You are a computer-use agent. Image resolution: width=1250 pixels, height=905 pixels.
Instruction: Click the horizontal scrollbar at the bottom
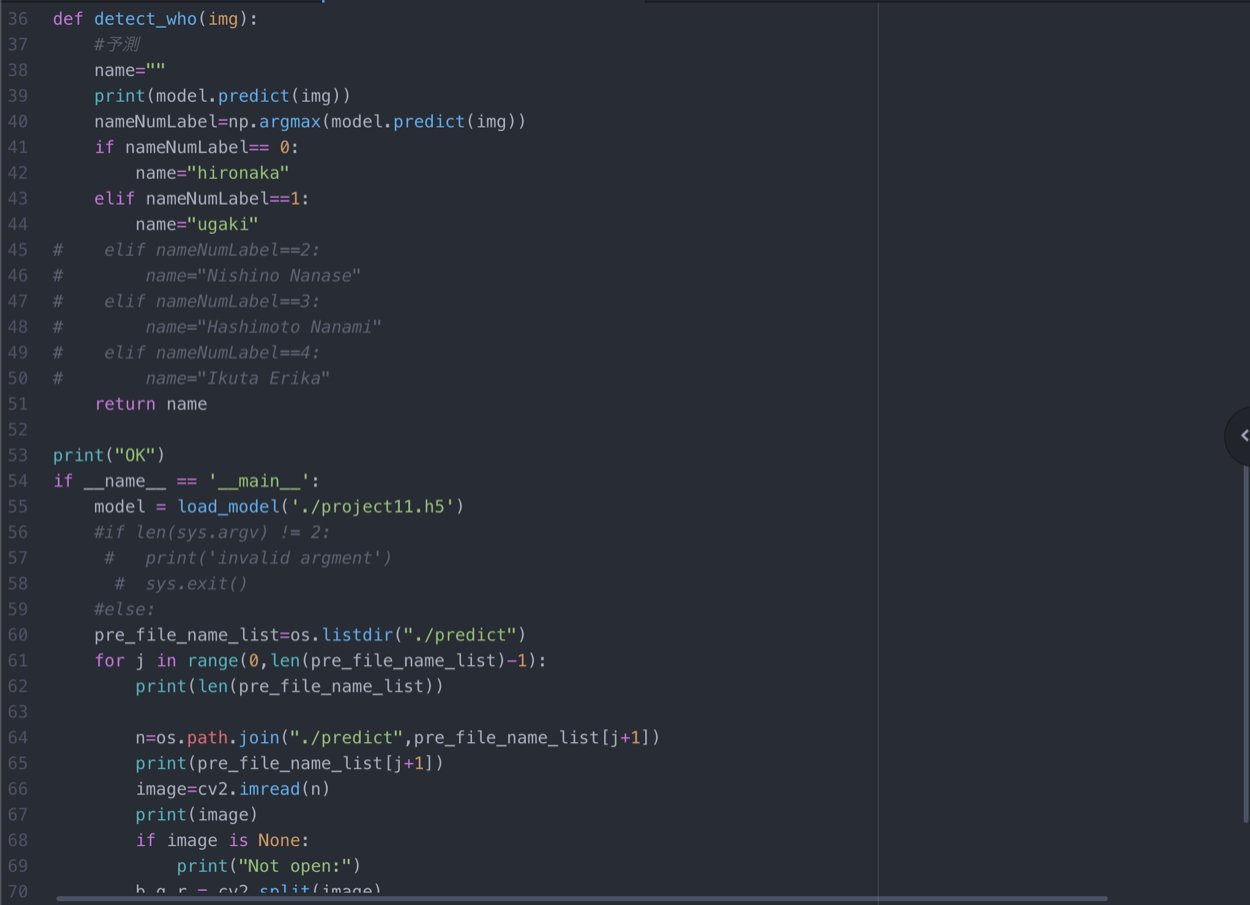click(580, 899)
